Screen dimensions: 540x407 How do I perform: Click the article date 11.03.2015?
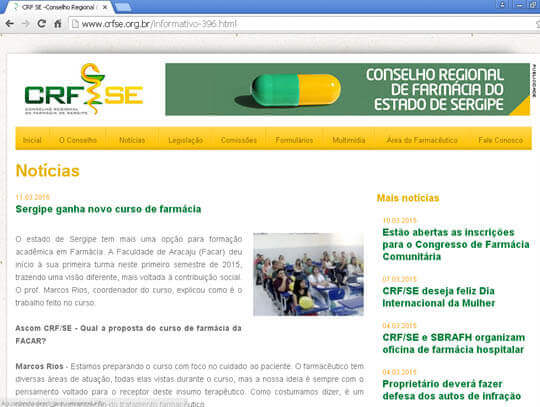(x=33, y=197)
